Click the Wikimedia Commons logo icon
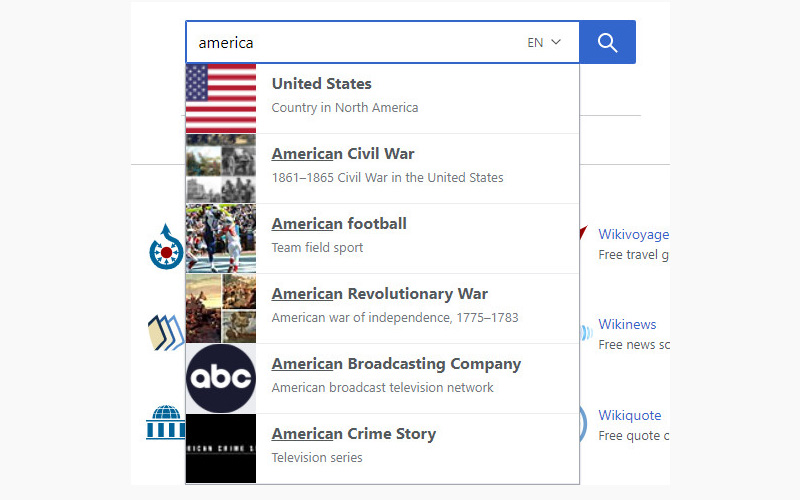 pos(166,246)
